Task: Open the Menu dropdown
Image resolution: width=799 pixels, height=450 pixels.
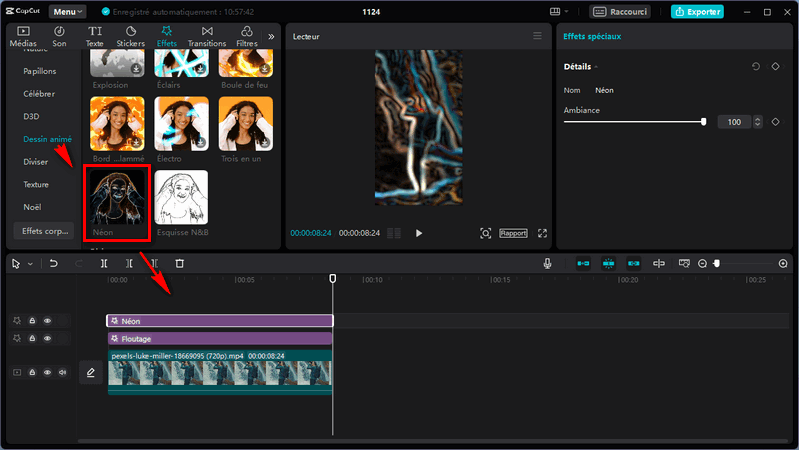Action: pos(67,12)
